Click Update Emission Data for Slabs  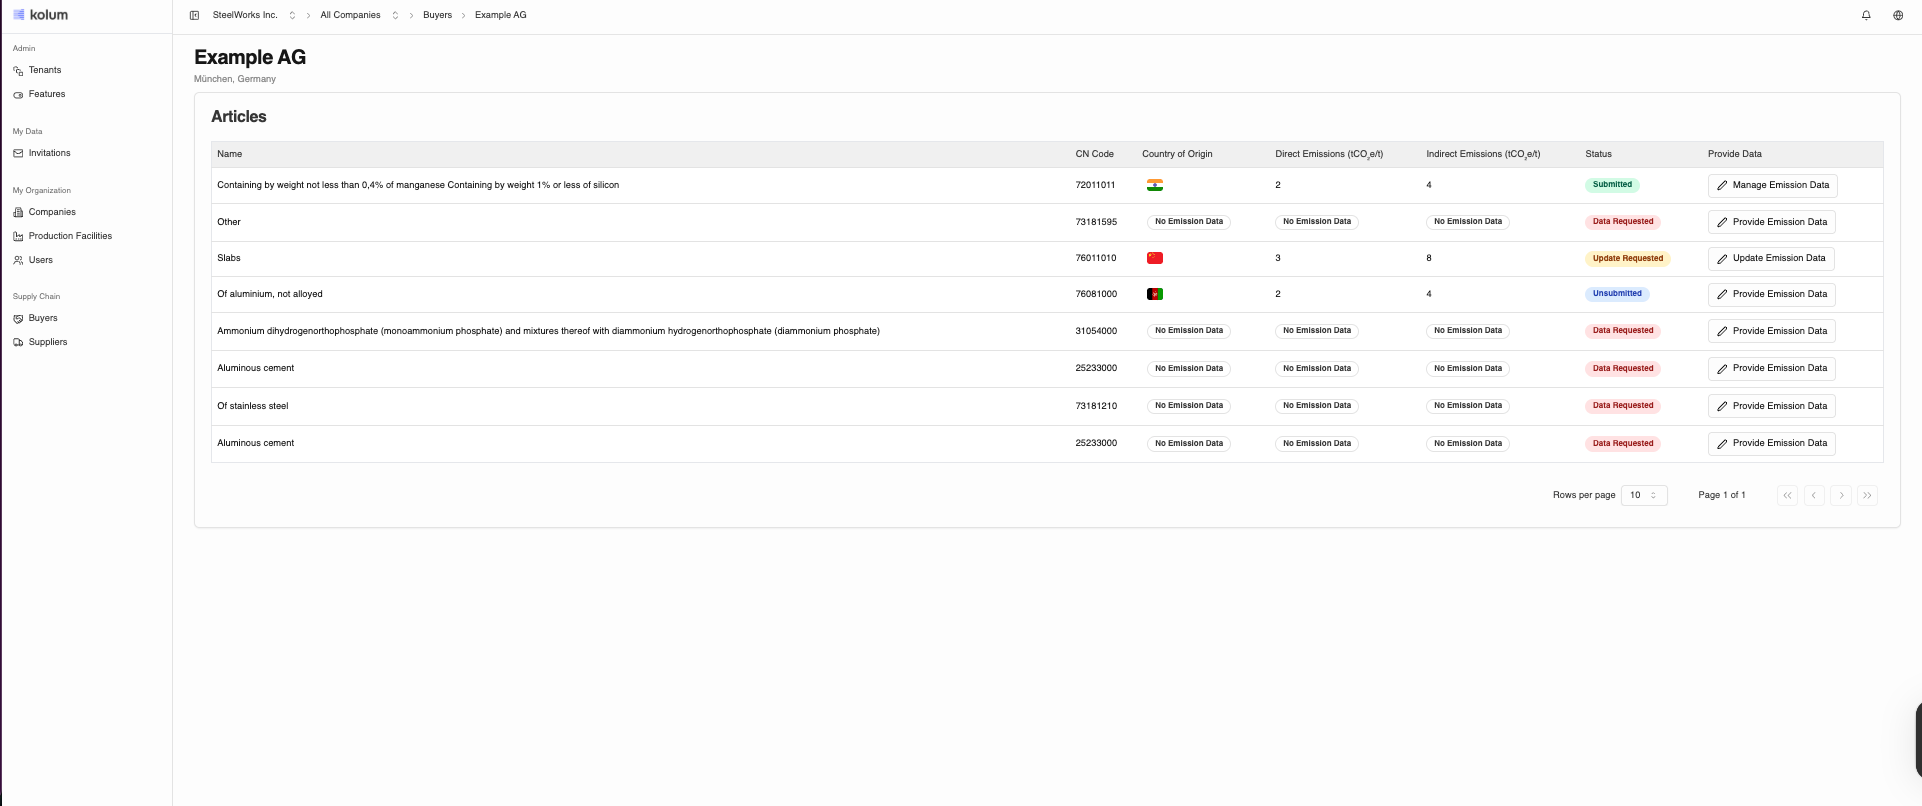(x=1770, y=258)
